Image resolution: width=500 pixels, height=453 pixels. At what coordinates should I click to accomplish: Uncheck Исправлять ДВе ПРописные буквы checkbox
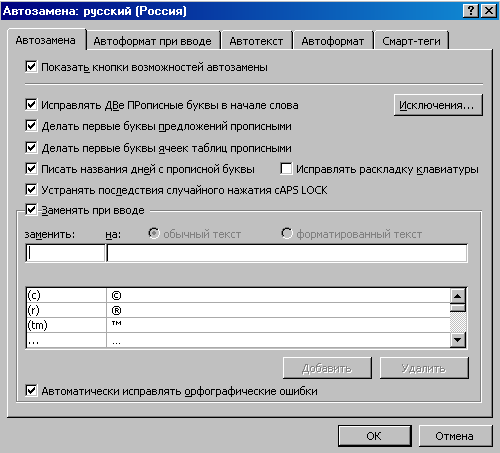[x=31, y=105]
